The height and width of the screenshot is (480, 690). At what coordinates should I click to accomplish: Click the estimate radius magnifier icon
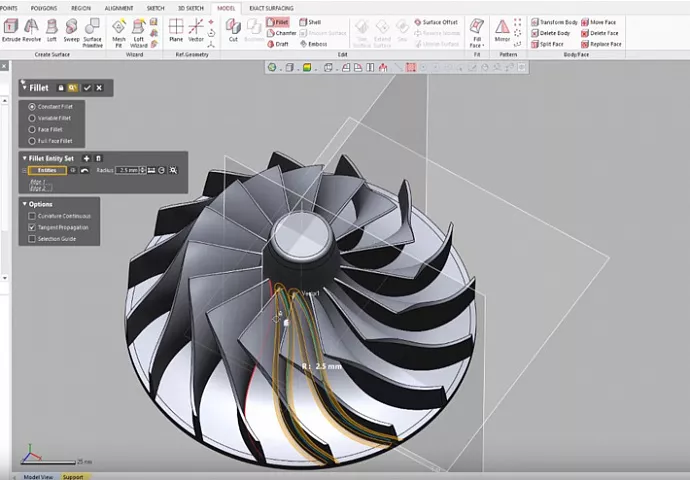tap(173, 170)
